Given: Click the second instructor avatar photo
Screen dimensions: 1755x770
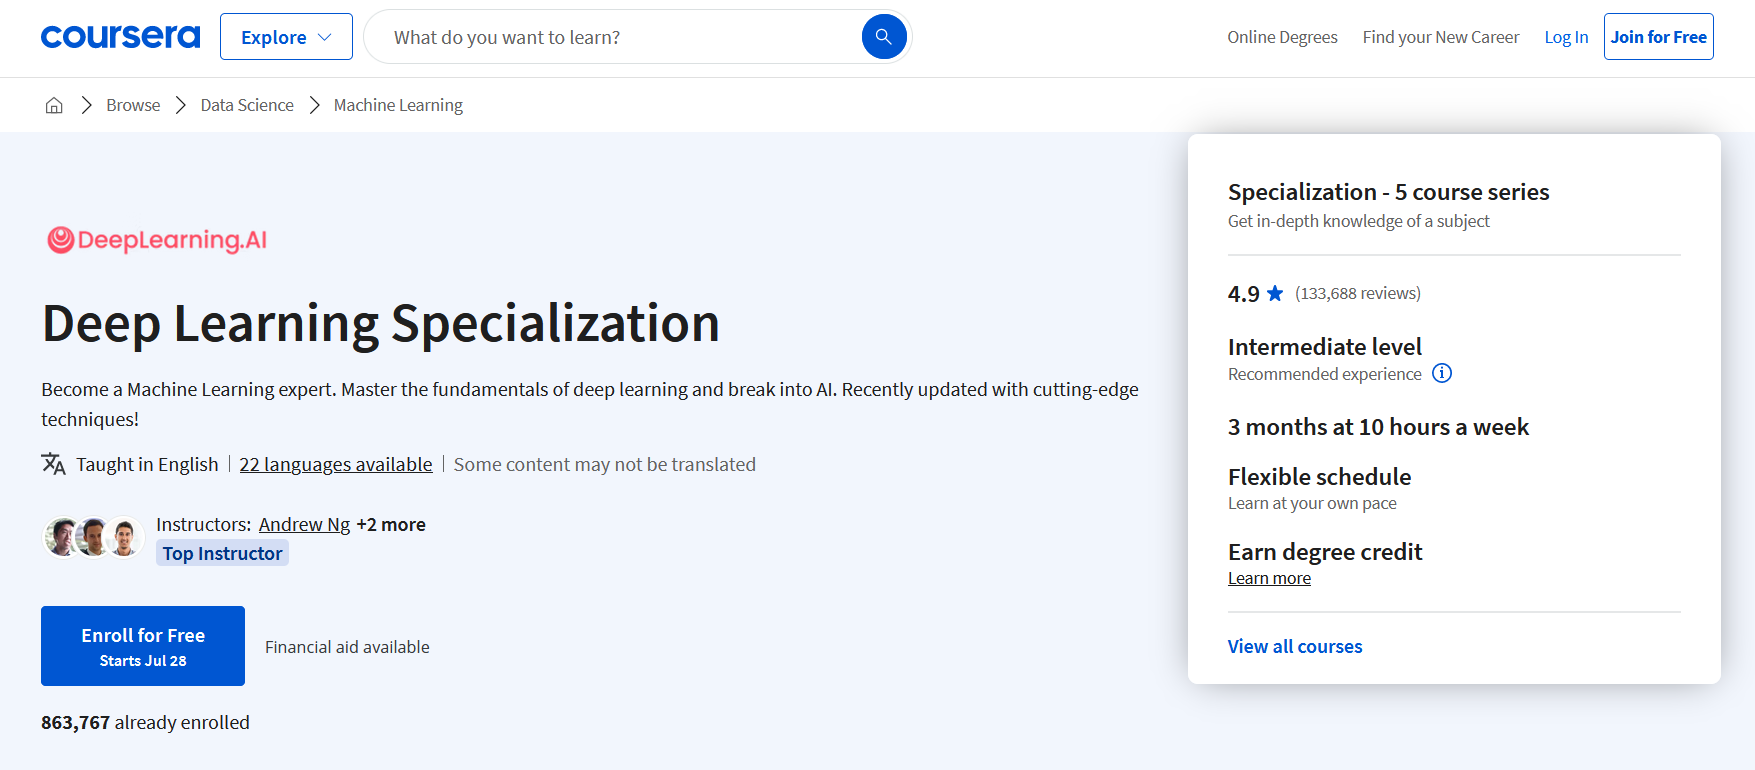Looking at the screenshot, I should (x=93, y=537).
